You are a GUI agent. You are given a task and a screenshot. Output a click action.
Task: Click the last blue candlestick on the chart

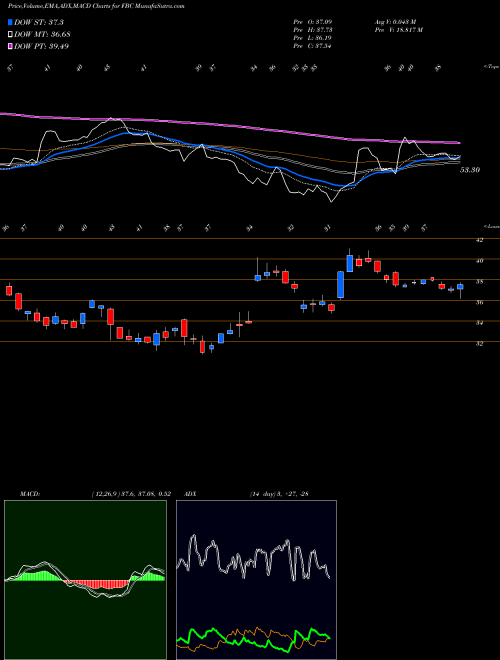(460, 287)
